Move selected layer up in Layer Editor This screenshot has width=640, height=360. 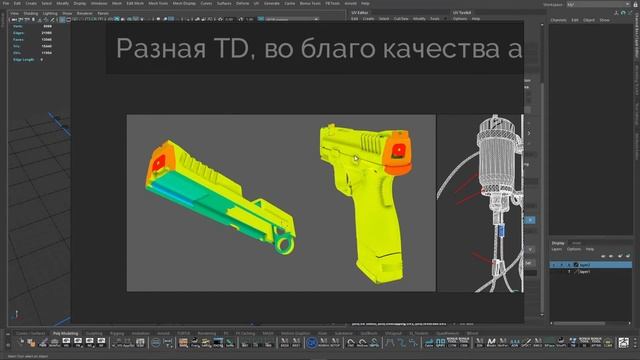[x=603, y=256]
